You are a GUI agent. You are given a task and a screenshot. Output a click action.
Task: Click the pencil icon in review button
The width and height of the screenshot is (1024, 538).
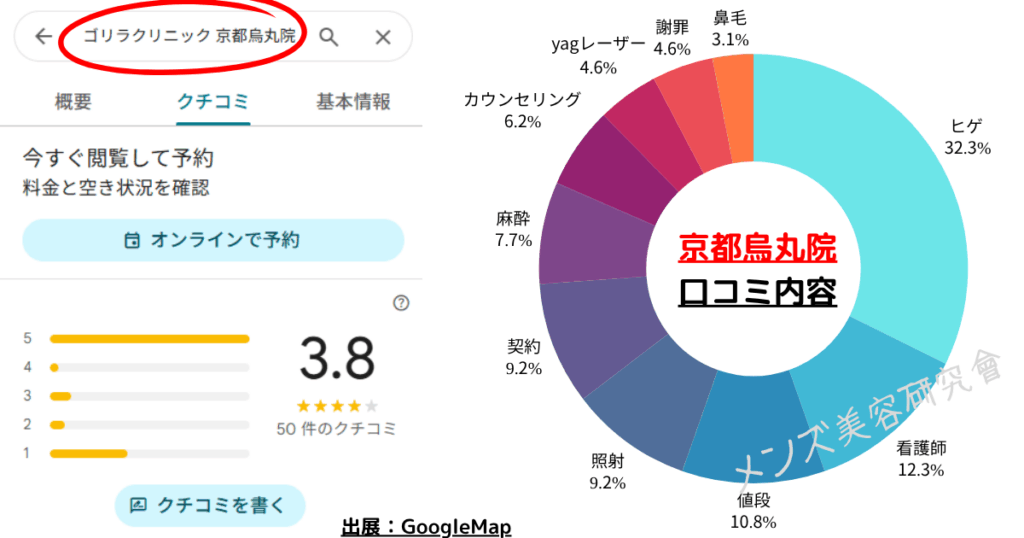(138, 505)
